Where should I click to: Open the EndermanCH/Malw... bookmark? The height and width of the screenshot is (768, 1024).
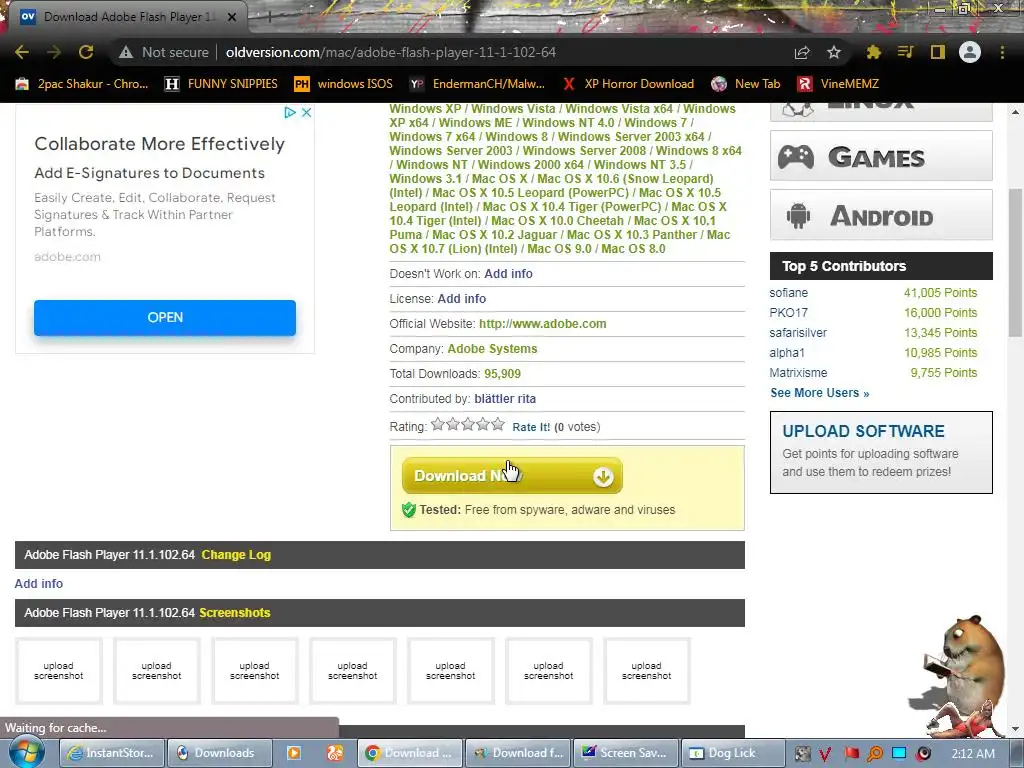click(477, 84)
